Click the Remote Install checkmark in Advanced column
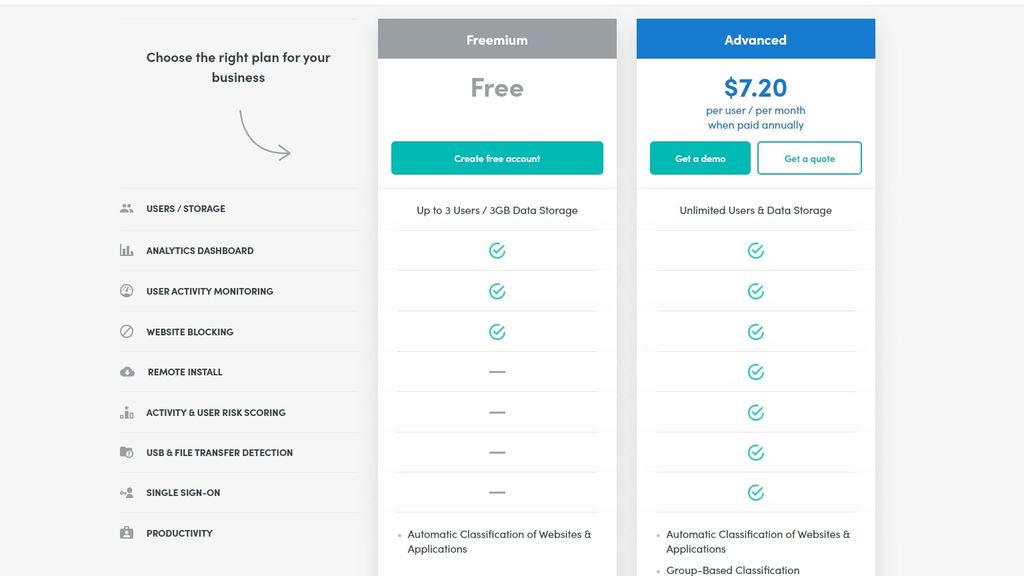 coord(755,371)
